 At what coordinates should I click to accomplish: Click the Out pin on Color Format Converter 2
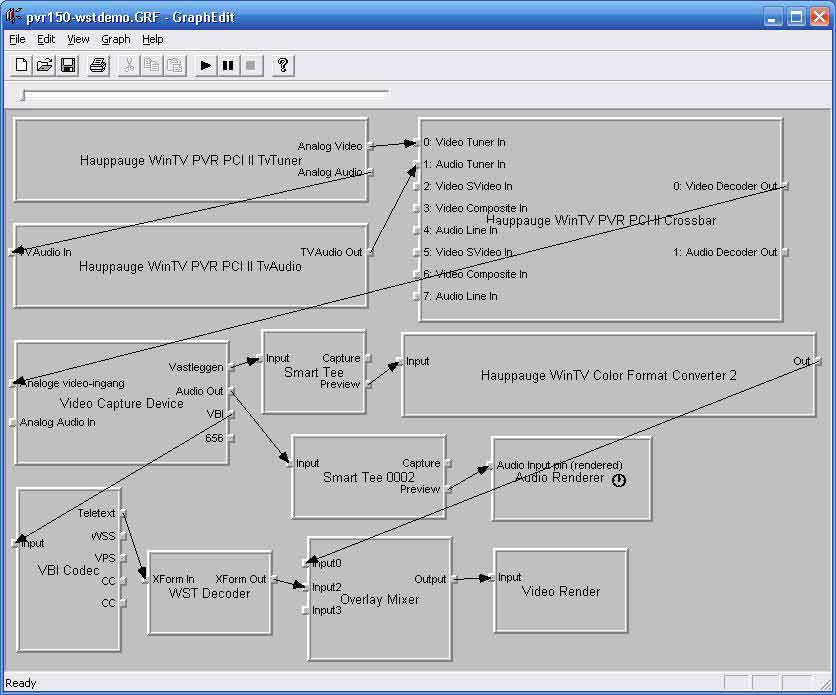[818, 361]
